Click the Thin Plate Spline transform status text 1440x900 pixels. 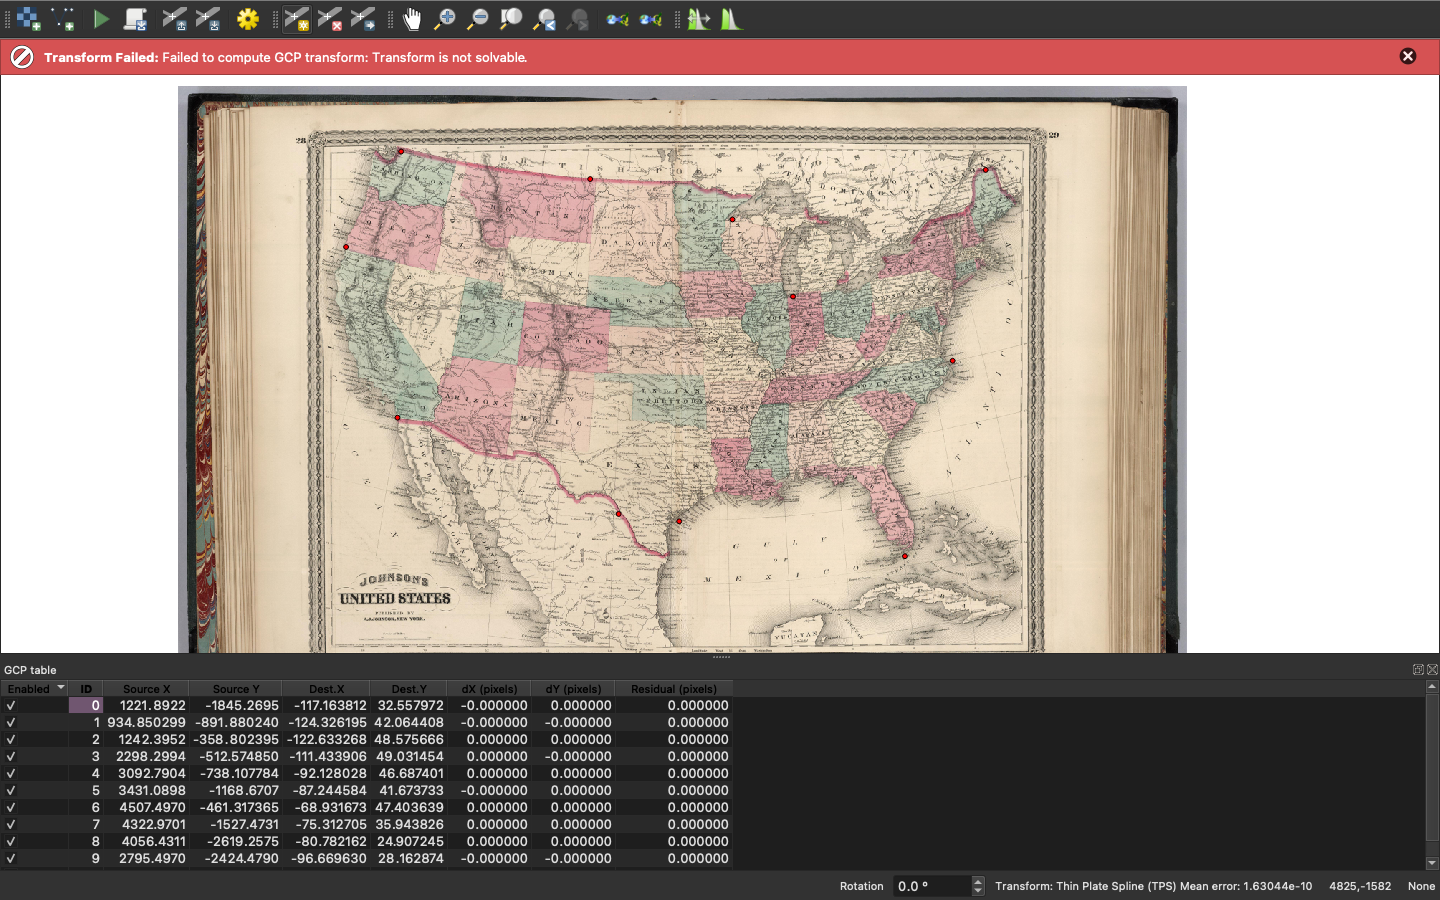tap(1153, 886)
